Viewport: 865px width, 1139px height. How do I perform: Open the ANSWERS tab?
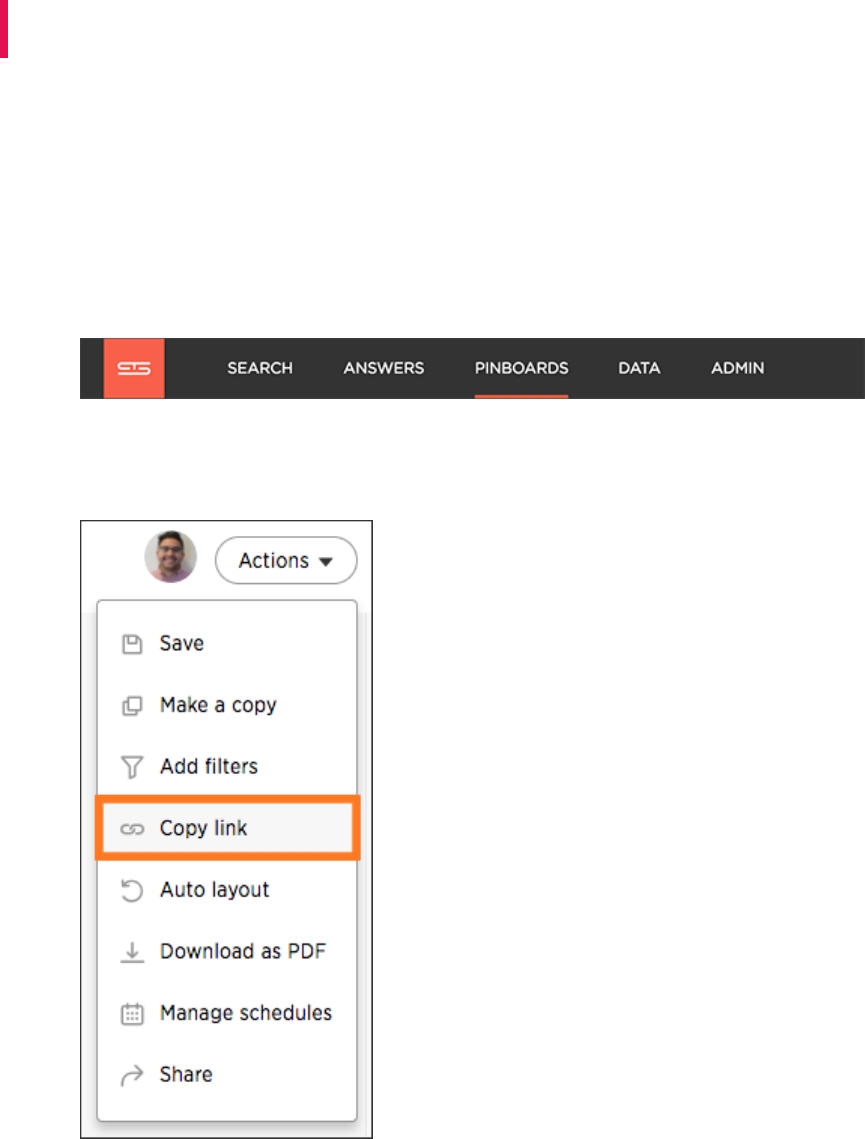(x=383, y=368)
